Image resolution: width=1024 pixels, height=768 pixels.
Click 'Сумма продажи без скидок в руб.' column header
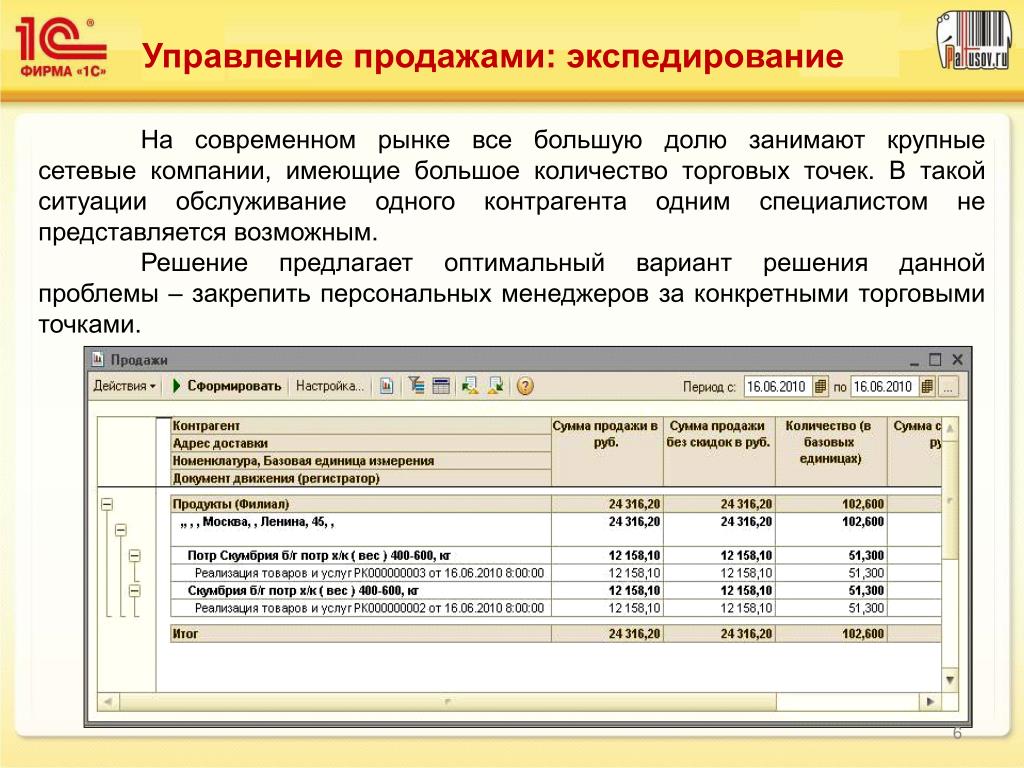(x=718, y=451)
